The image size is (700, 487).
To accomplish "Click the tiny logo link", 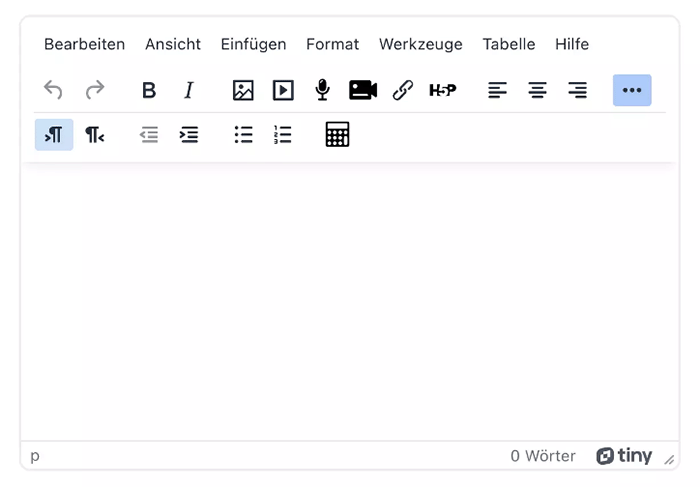I will click(x=624, y=456).
